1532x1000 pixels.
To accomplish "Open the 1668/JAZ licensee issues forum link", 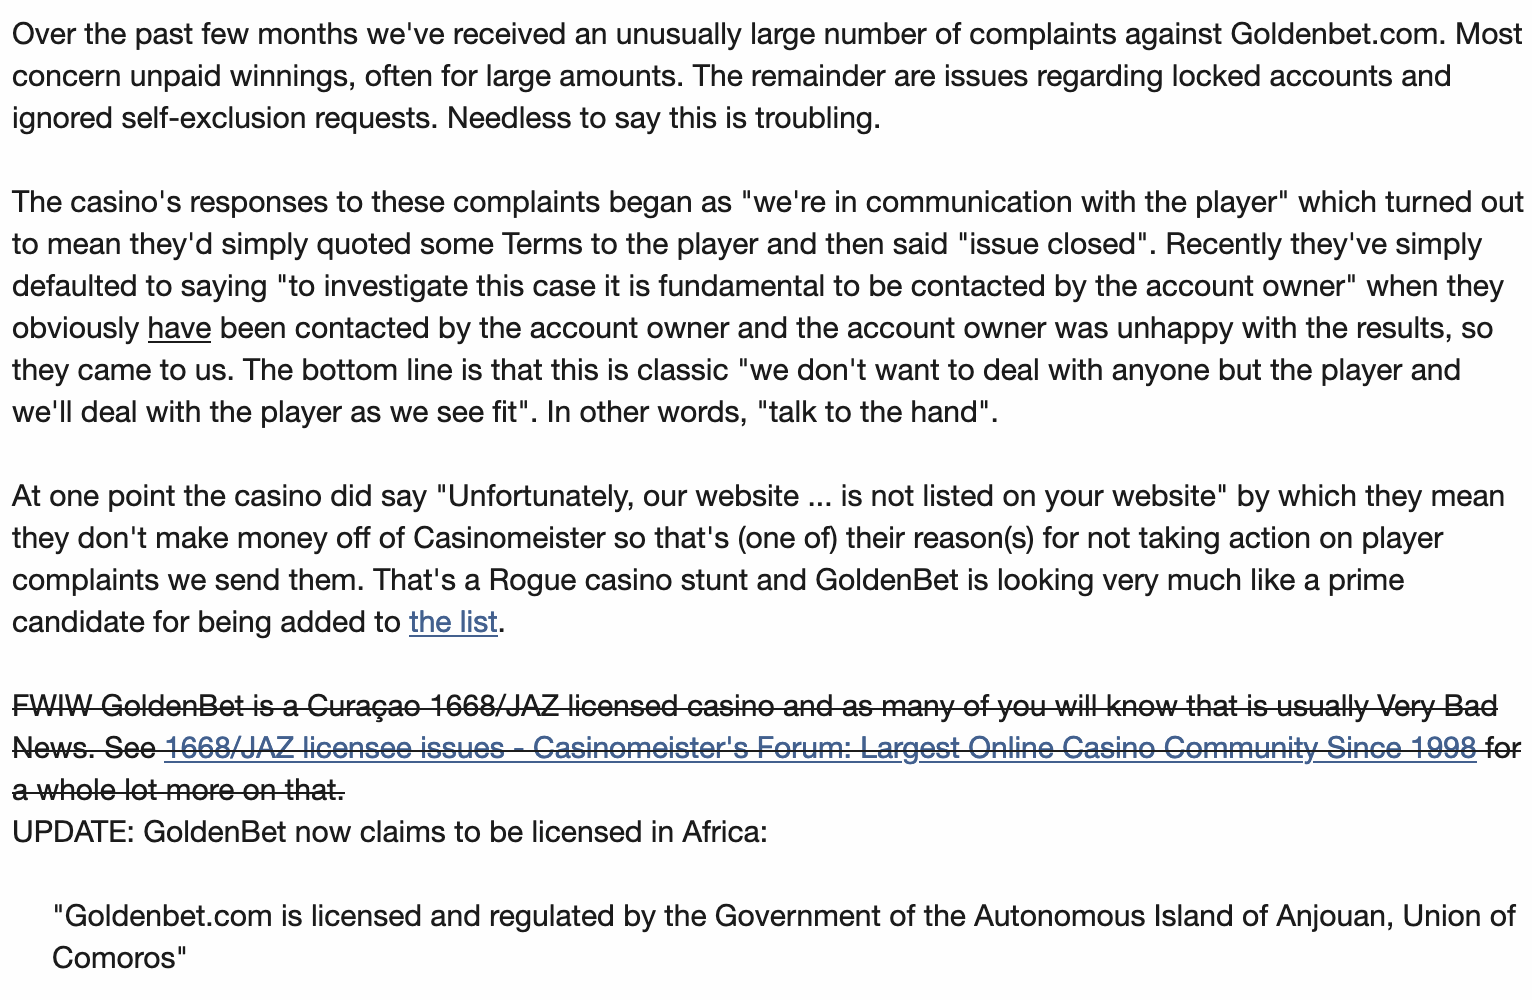I will (819, 748).
